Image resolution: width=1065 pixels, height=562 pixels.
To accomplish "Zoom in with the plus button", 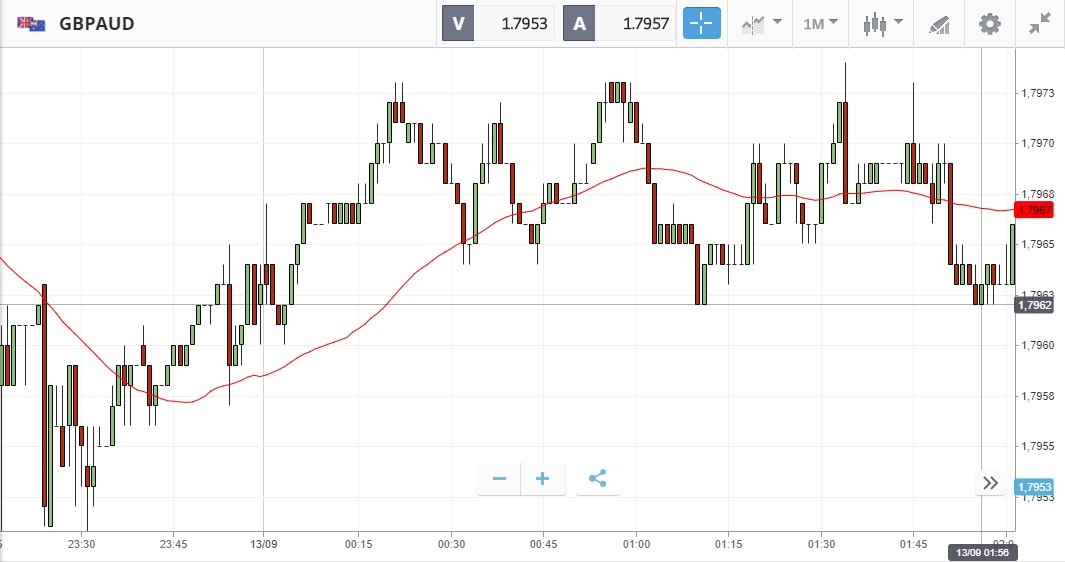I will point(543,479).
